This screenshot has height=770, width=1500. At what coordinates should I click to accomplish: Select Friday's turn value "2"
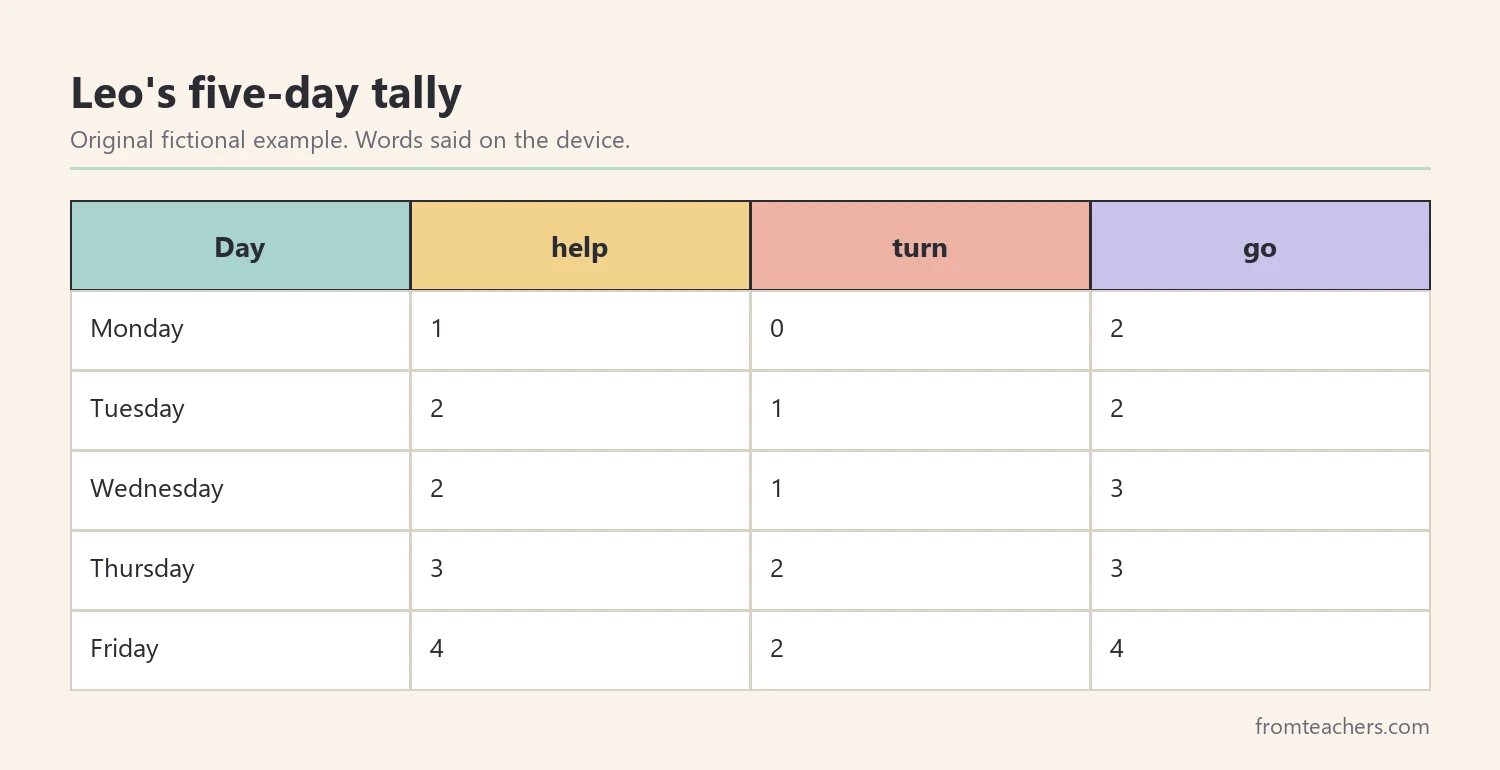[x=777, y=649]
